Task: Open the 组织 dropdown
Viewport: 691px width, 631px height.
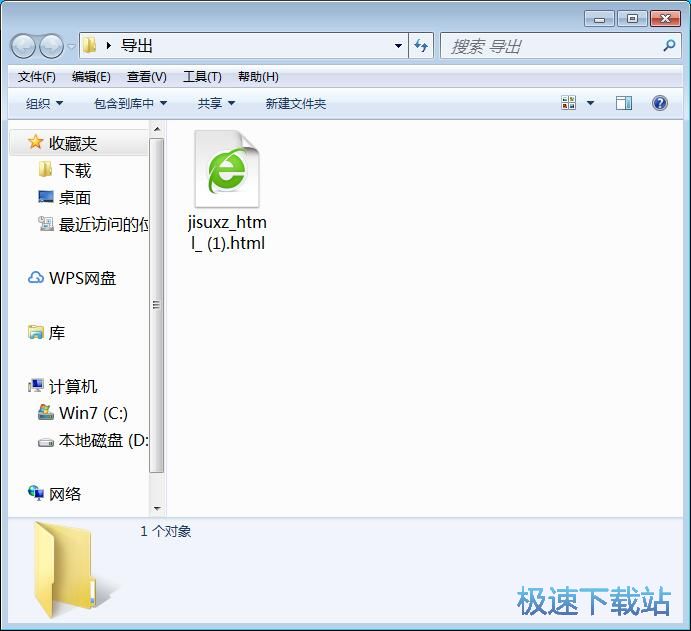Action: pyautogui.click(x=44, y=104)
